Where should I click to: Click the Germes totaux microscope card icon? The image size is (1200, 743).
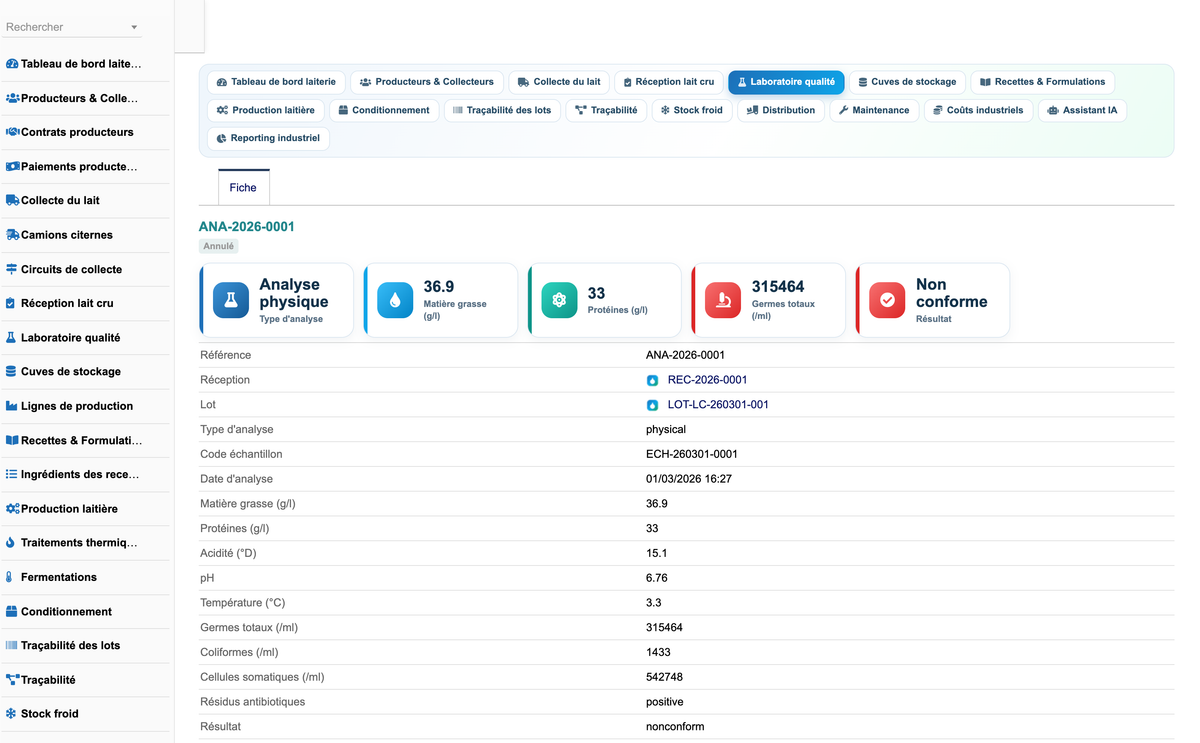(723, 300)
